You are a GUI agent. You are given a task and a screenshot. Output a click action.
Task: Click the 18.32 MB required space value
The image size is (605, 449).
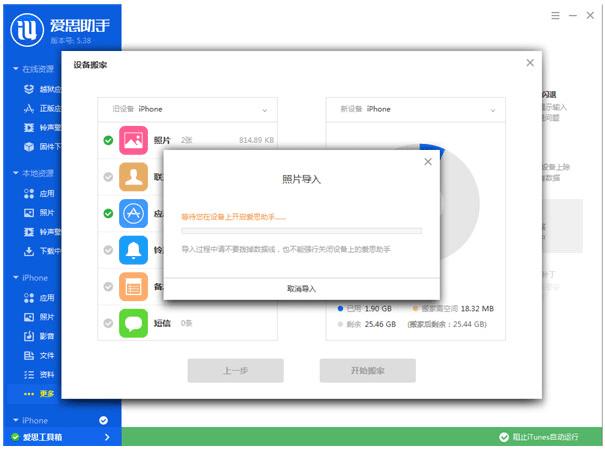[x=477, y=309]
